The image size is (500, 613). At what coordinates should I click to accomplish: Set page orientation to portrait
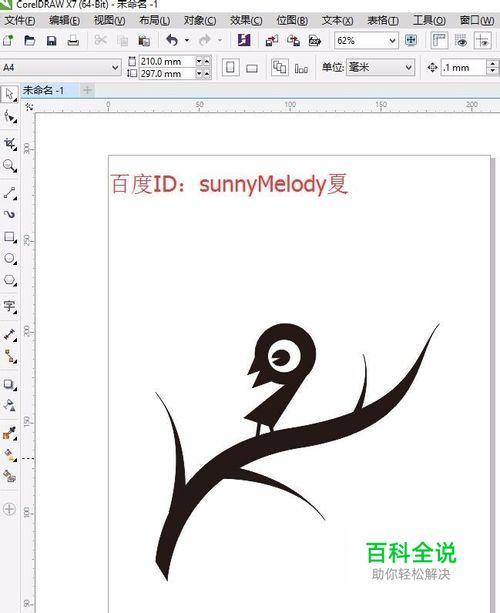pos(230,68)
